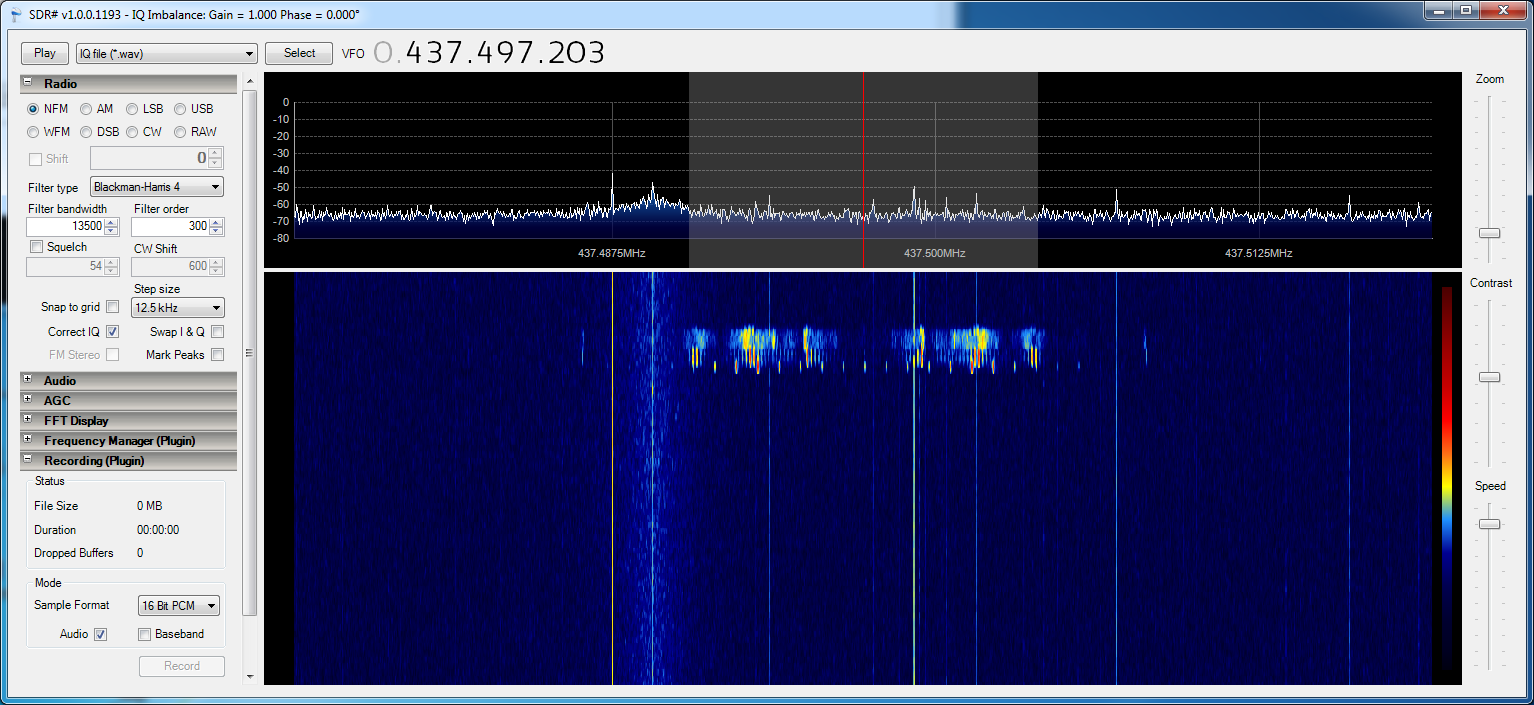Click the waterfall color gradient bar

1447,478
